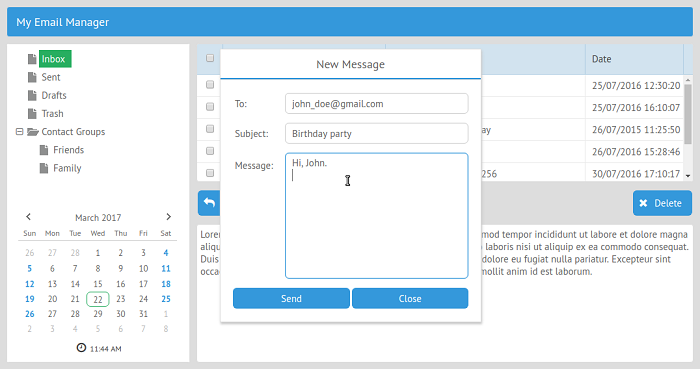
Task: Focus the Subject field
Action: [377, 133]
